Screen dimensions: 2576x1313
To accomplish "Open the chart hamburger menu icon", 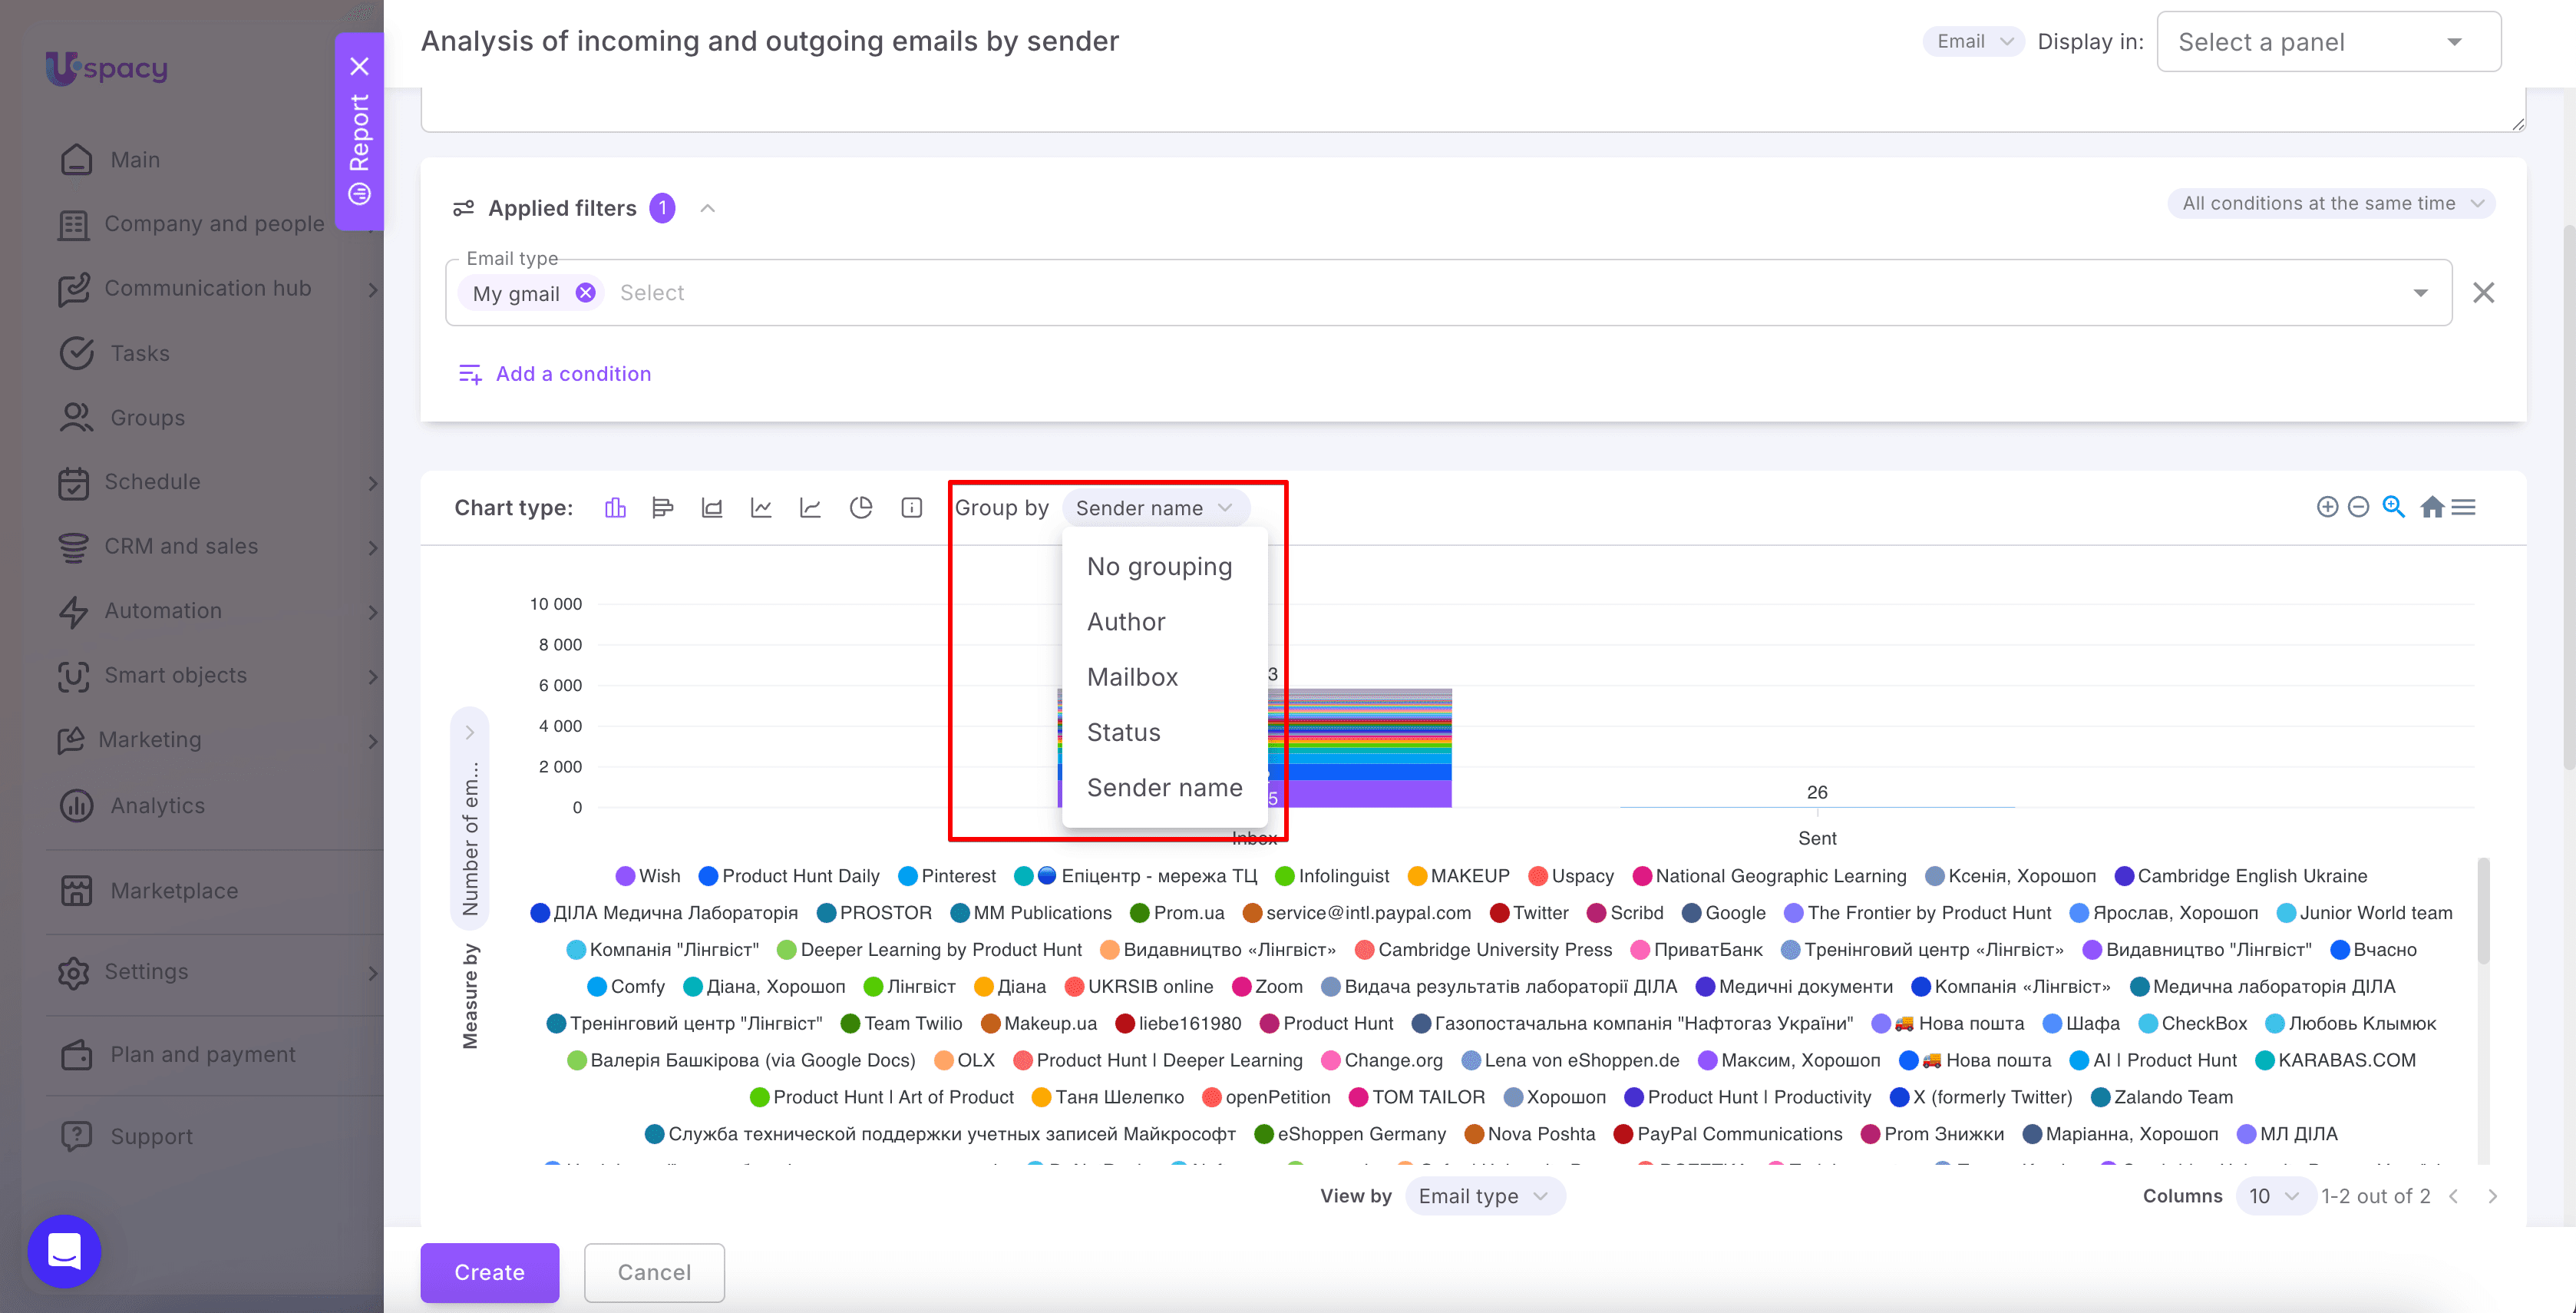I will (2464, 507).
